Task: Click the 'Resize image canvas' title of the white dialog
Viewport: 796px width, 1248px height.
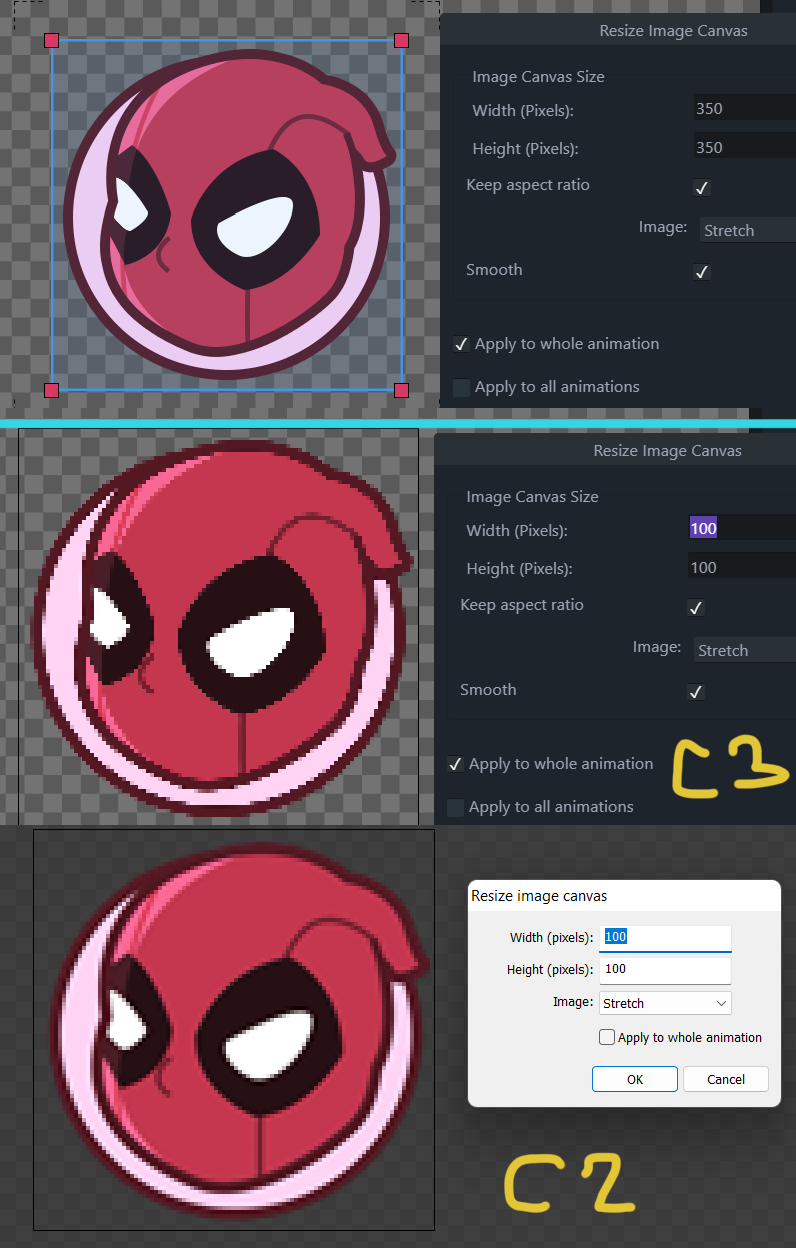Action: pyautogui.click(x=539, y=896)
